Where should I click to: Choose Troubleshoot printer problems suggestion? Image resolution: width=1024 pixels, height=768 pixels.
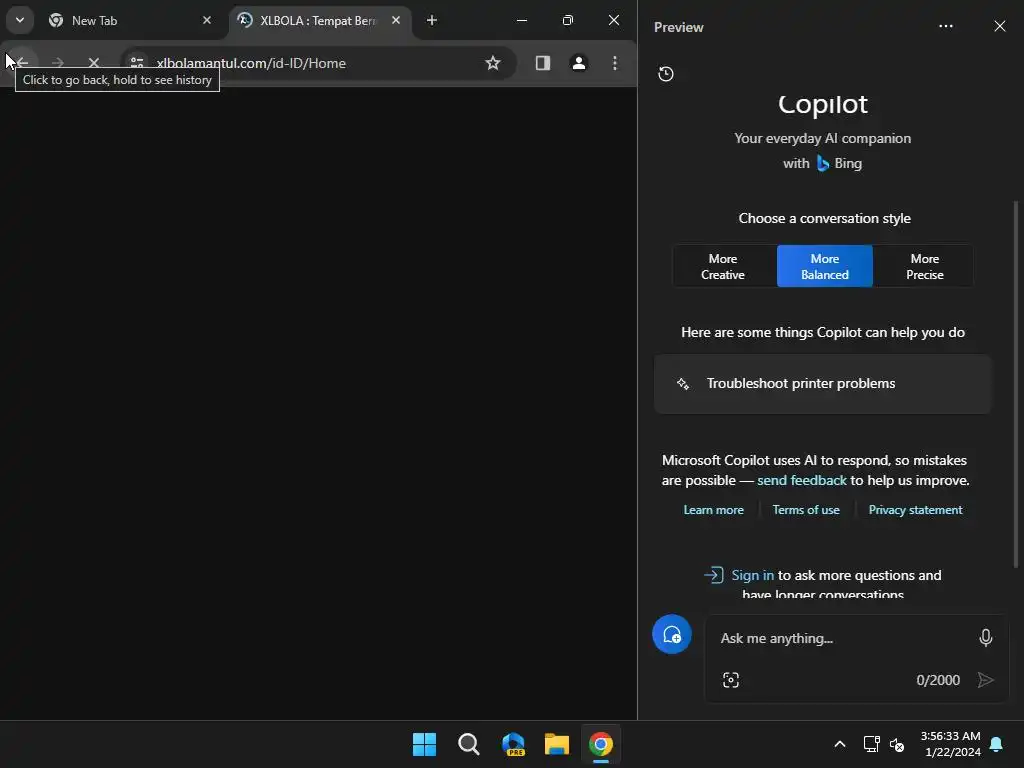823,384
